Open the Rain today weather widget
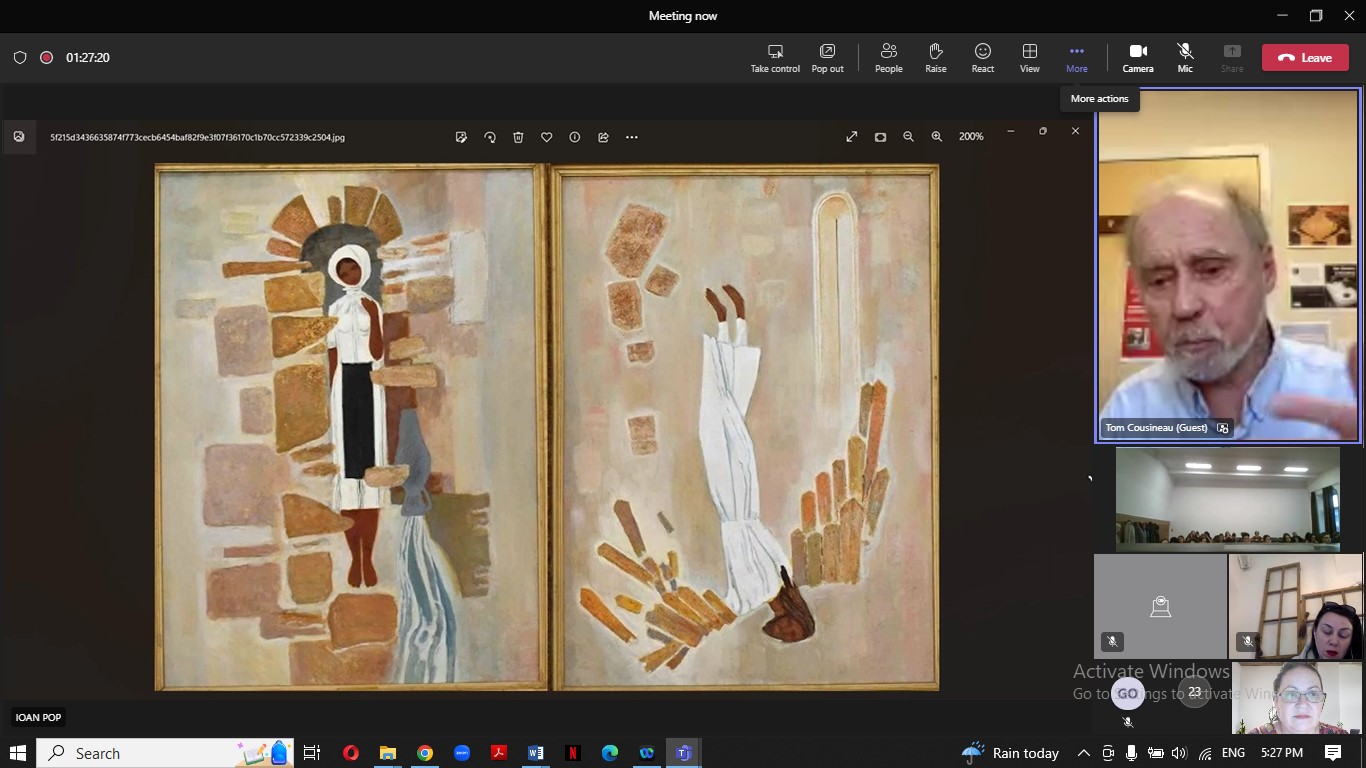Viewport: 1366px width, 768px height. pos(1010,753)
